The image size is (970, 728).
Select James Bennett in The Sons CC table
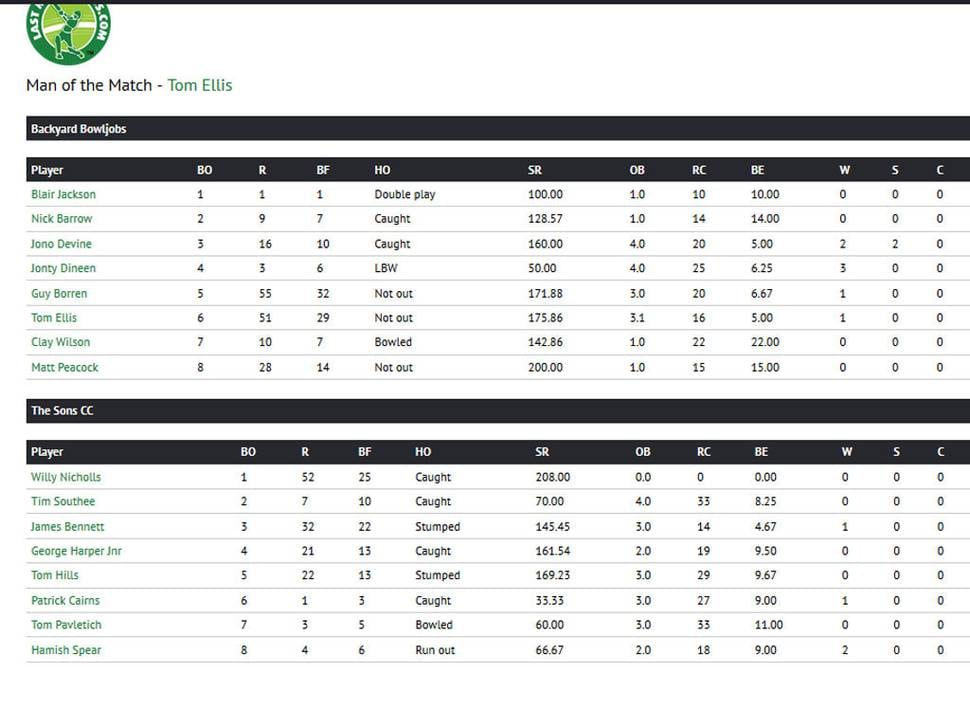(67, 526)
